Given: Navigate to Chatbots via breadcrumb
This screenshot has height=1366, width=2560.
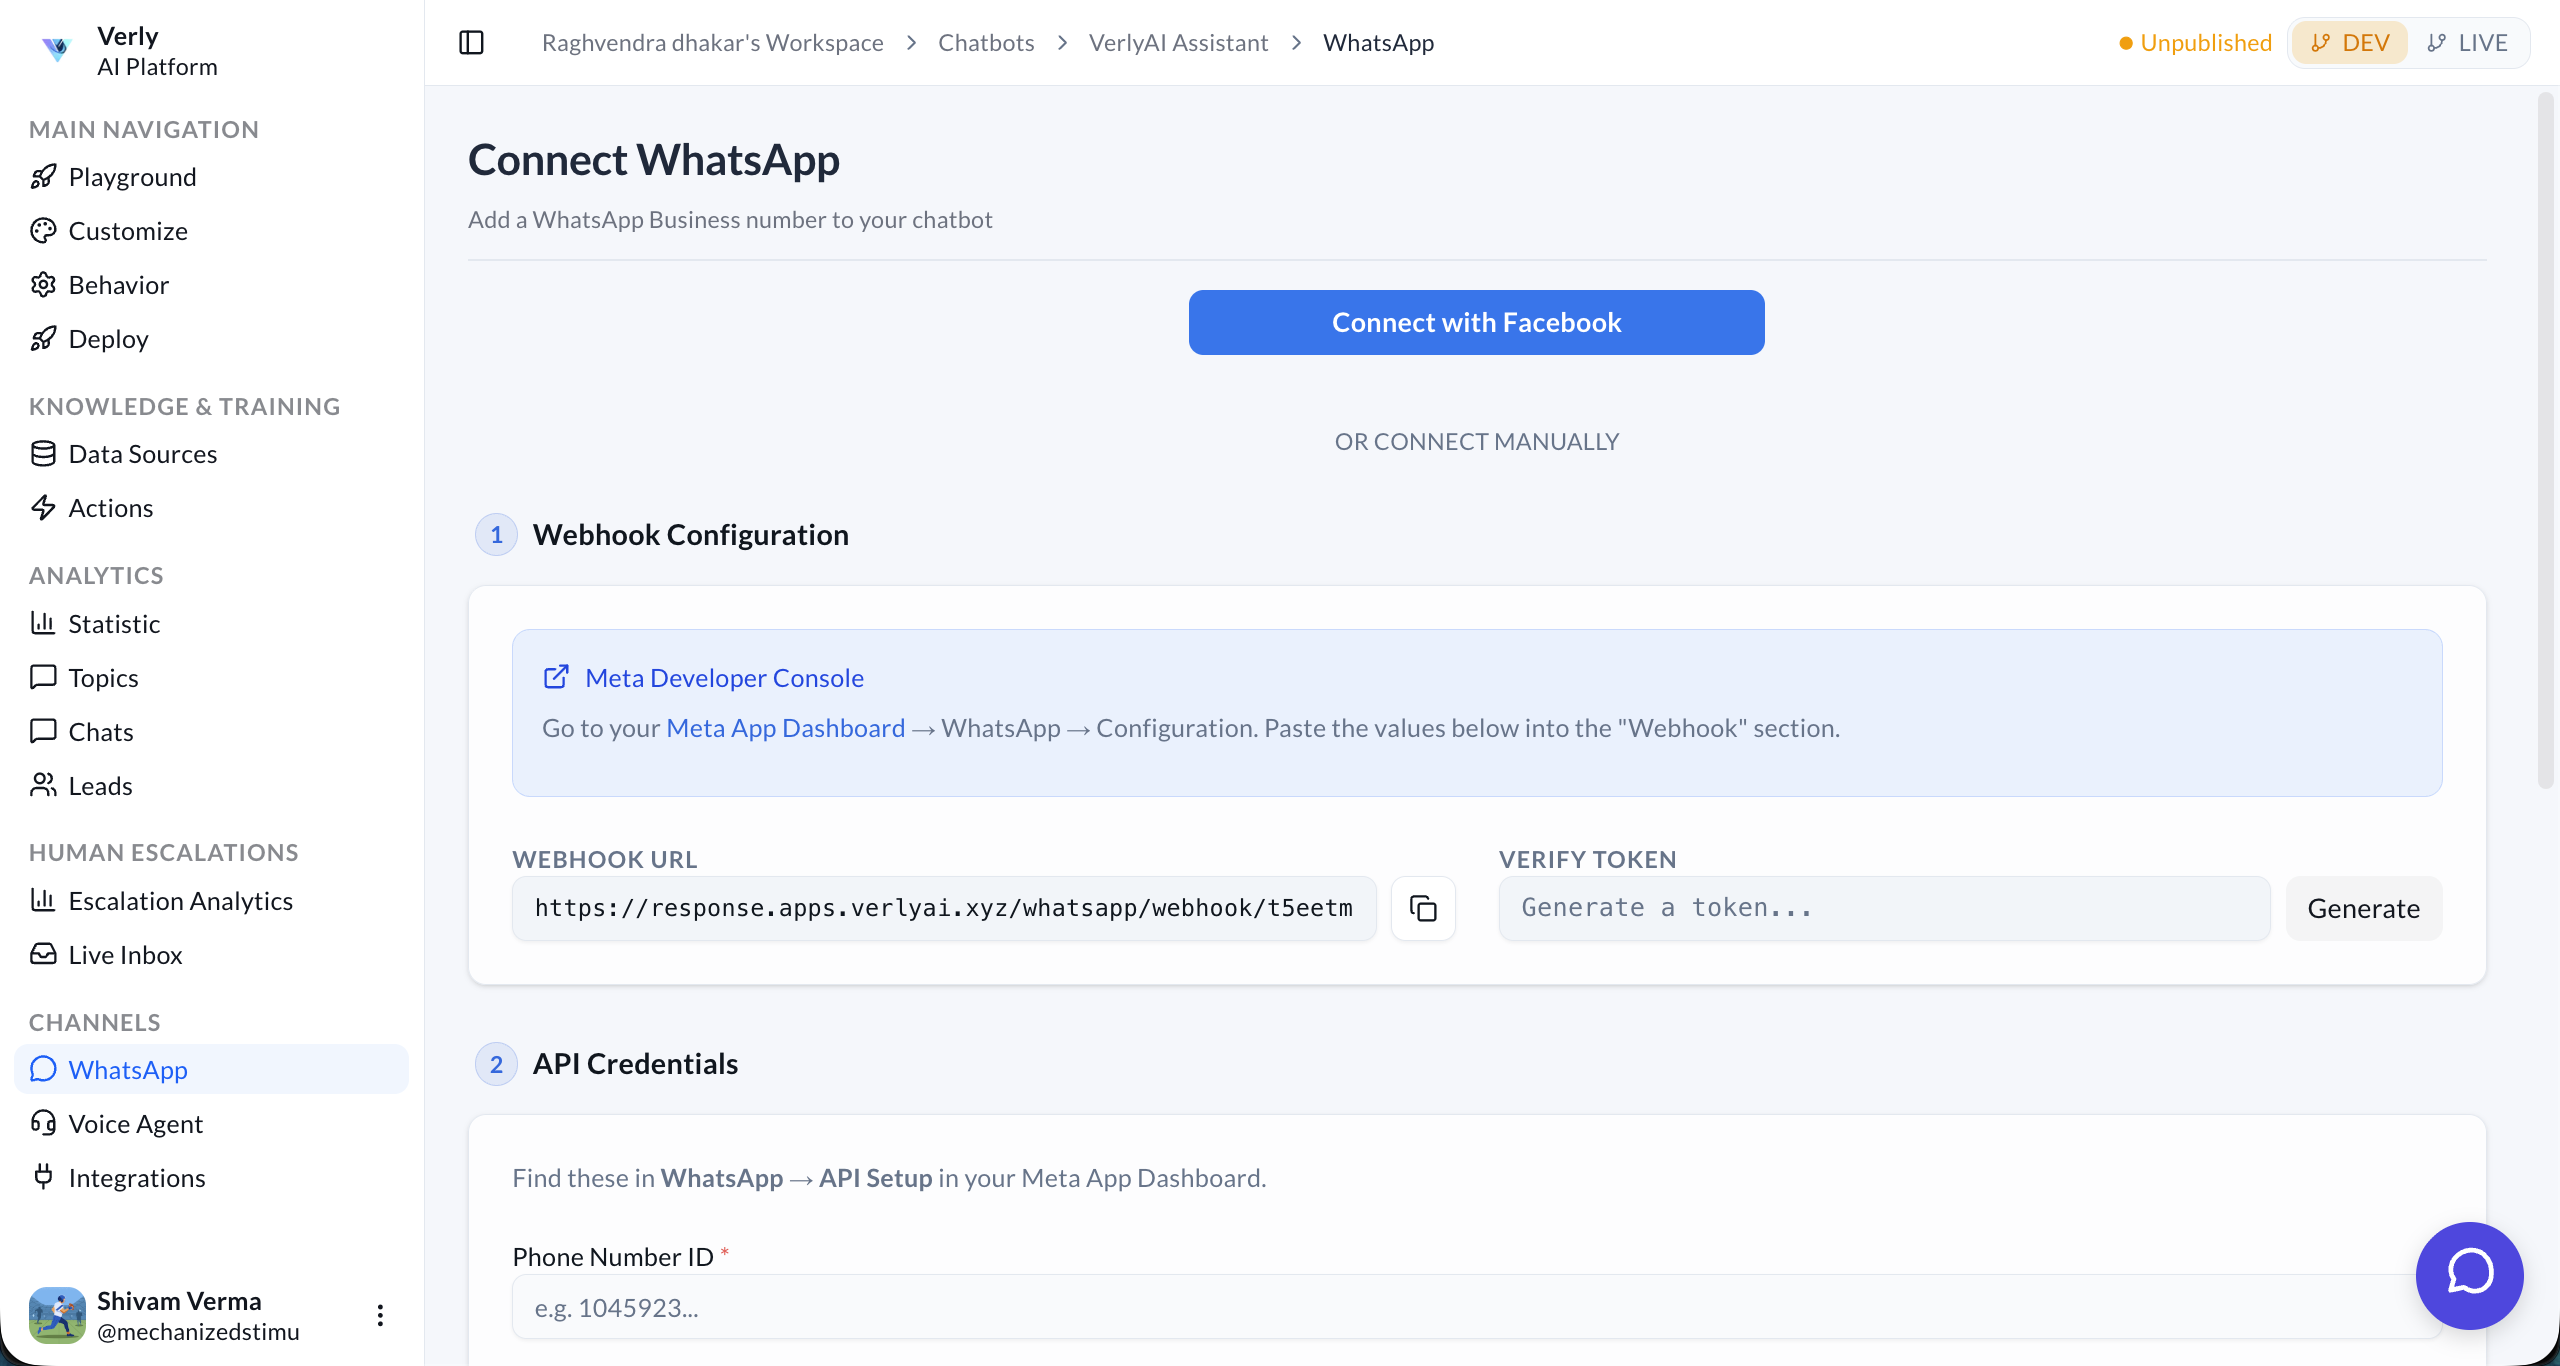Looking at the screenshot, I should click(x=985, y=42).
